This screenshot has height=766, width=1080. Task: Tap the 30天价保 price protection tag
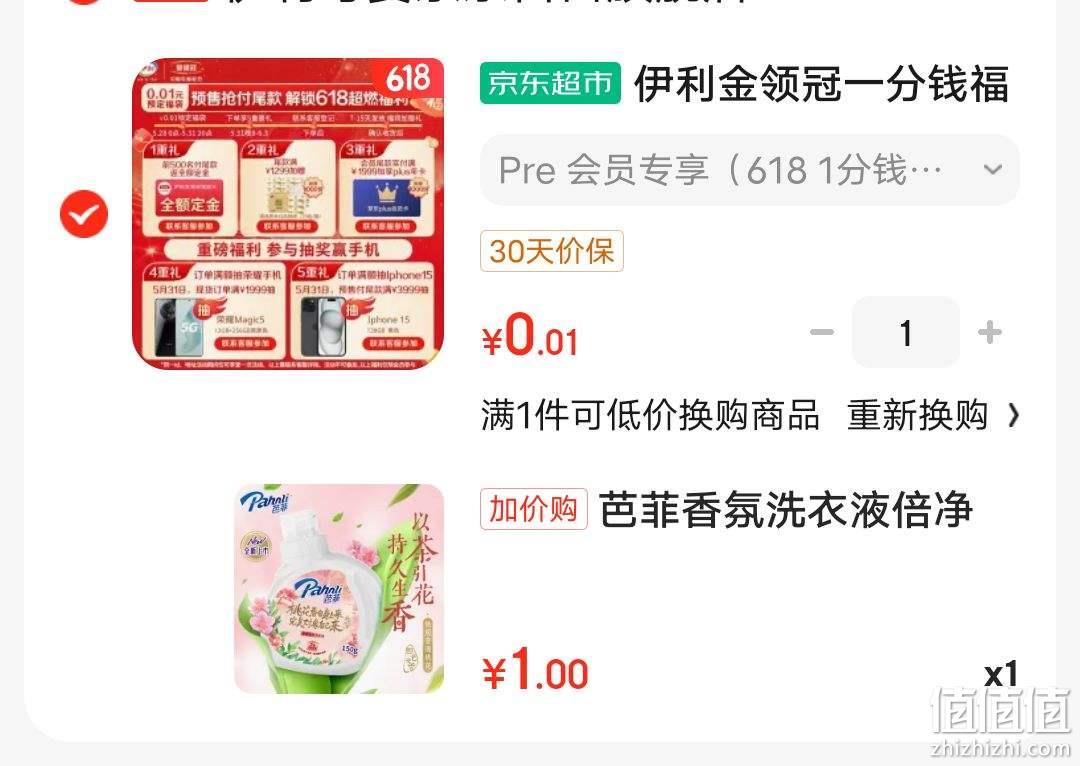coord(552,251)
